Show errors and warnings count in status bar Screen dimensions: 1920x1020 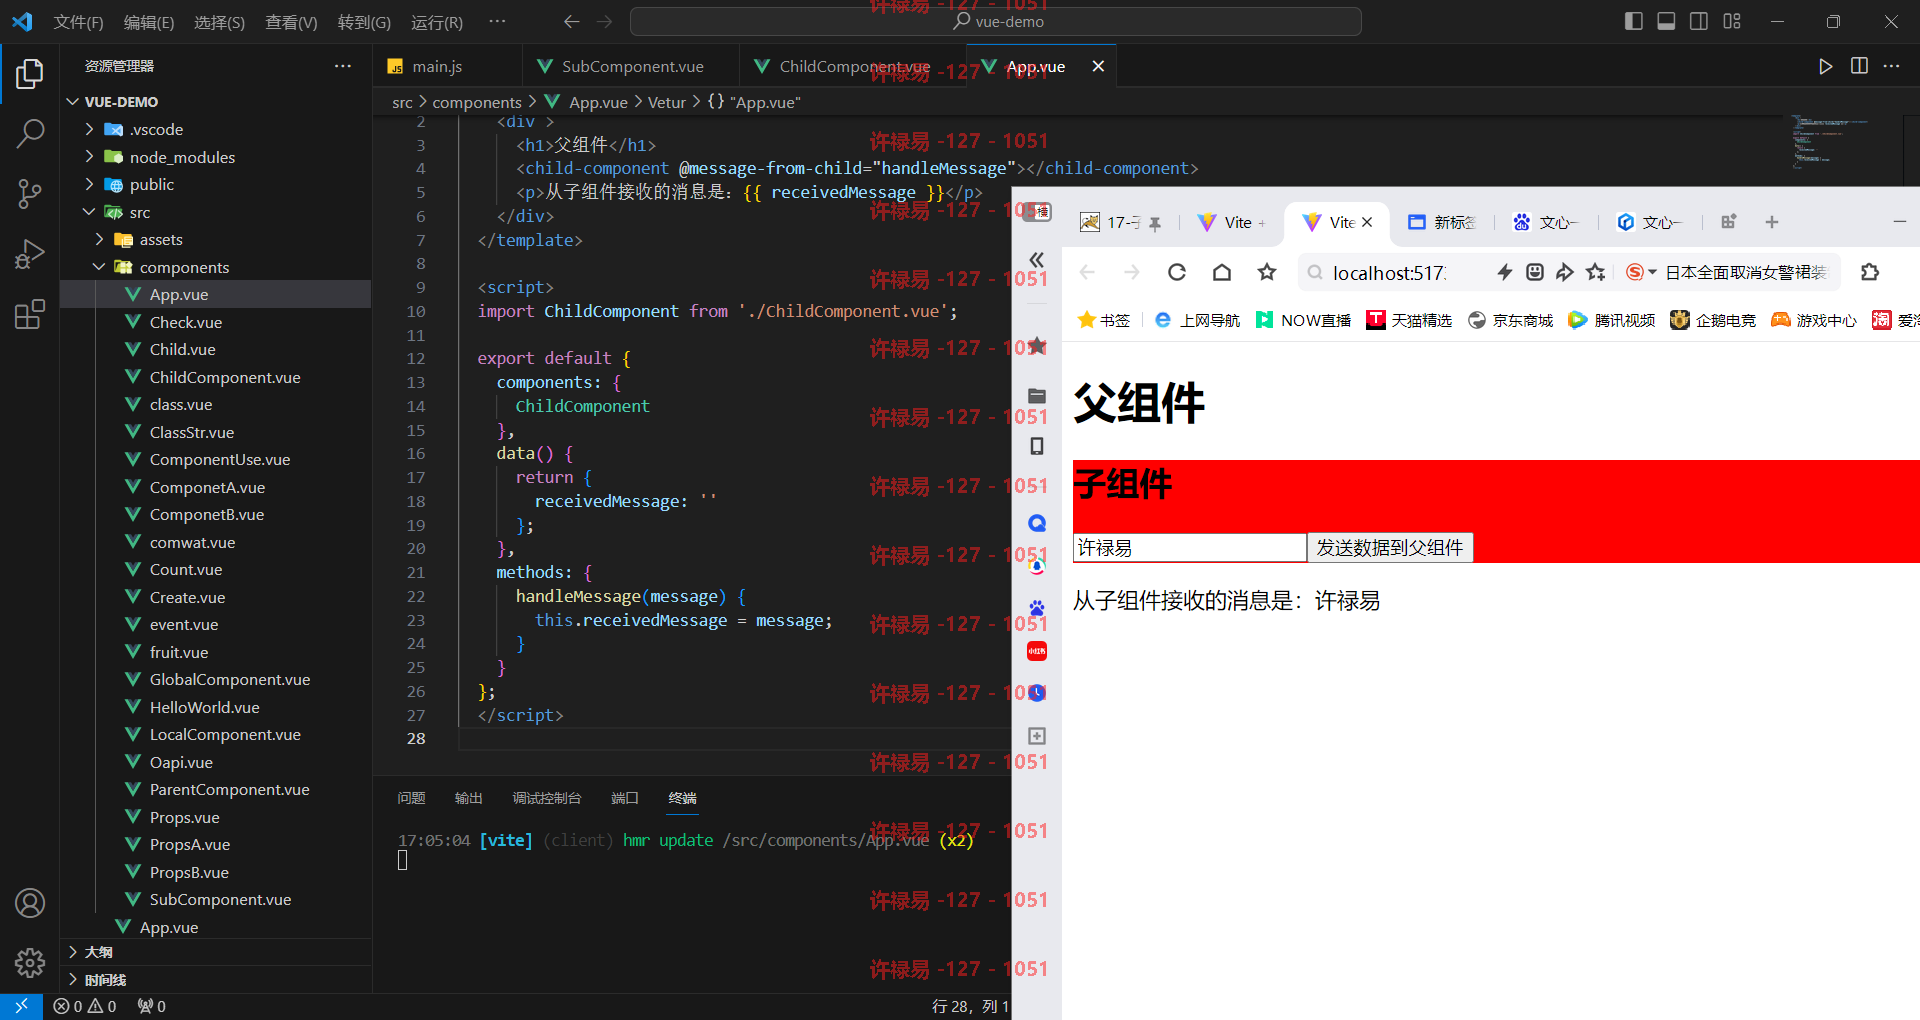click(85, 1006)
